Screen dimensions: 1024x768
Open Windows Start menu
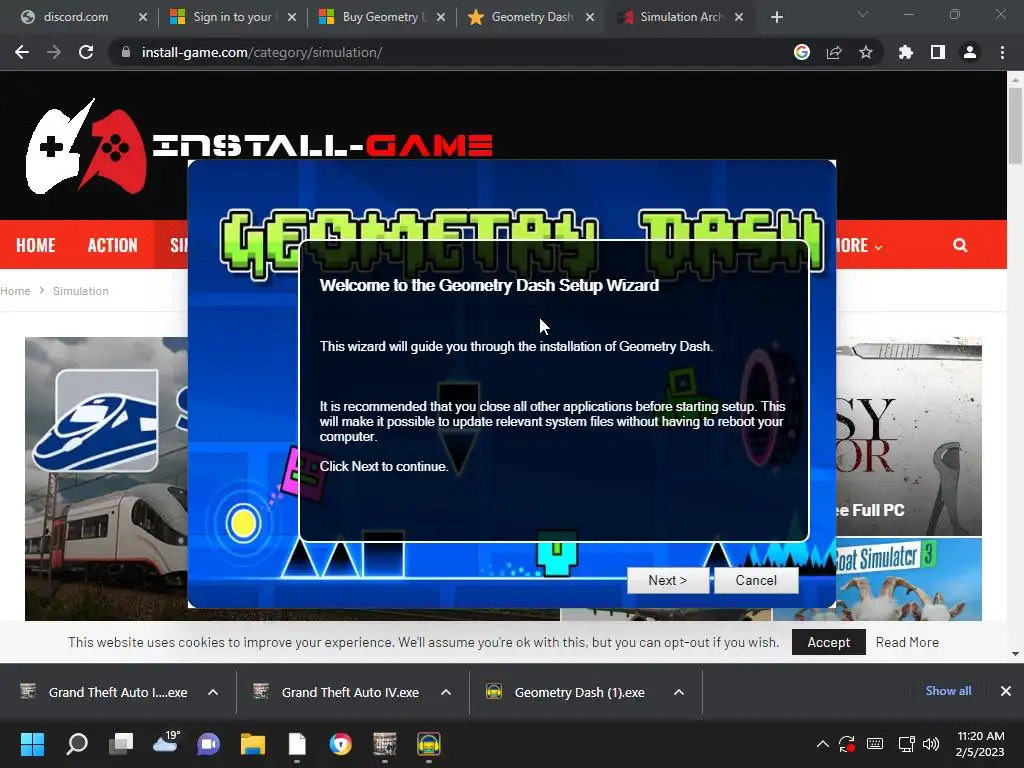click(x=33, y=744)
